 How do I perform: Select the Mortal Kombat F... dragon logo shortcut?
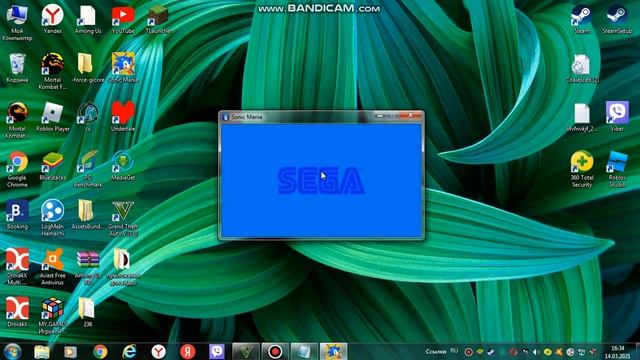(x=53, y=71)
